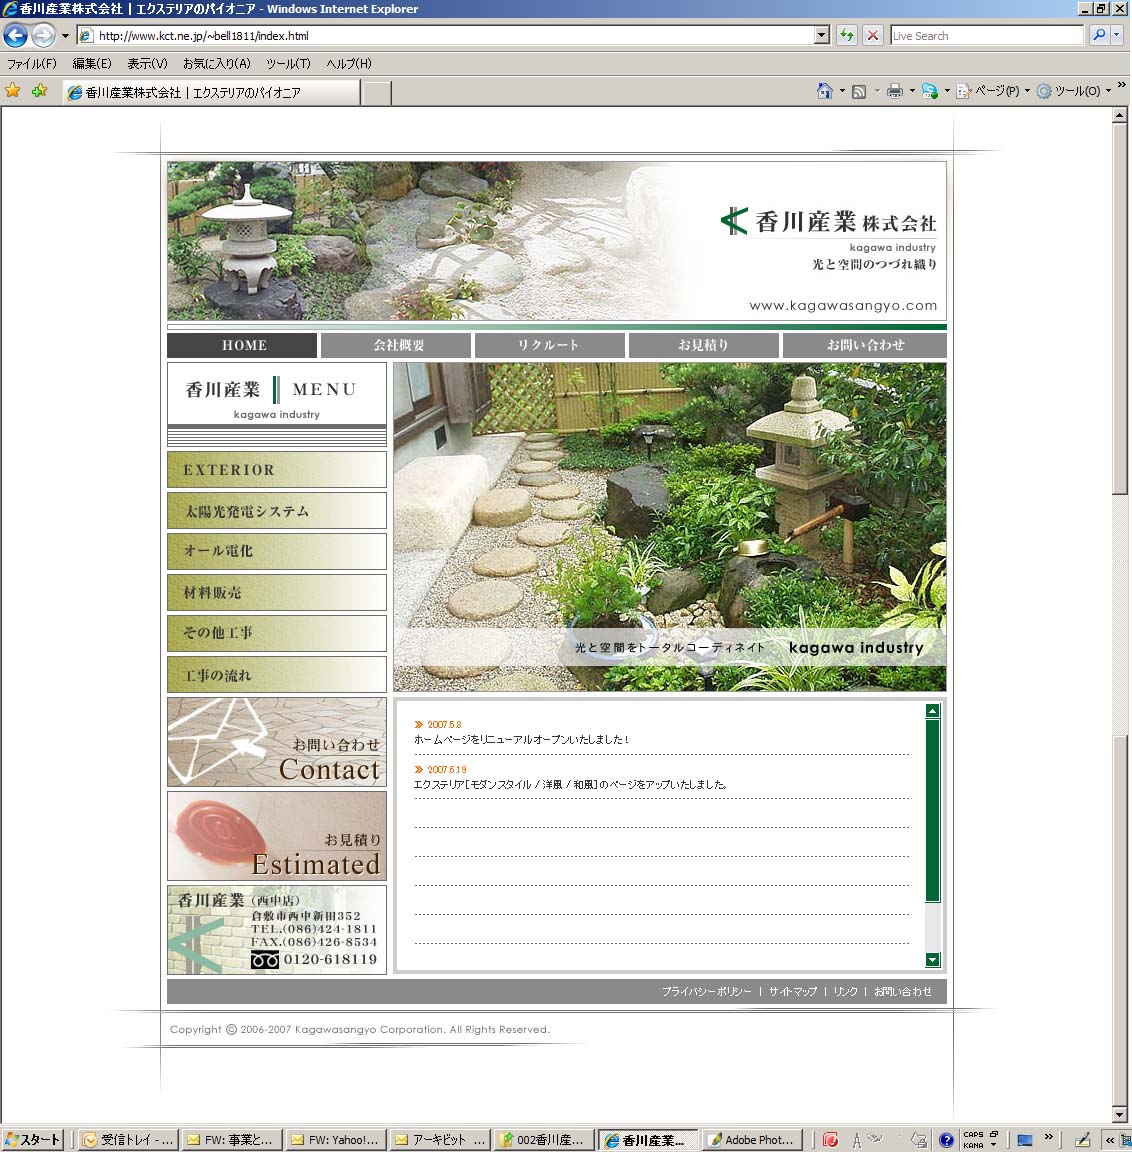
Task: Open the 表示(V) menu
Action: coord(147,64)
